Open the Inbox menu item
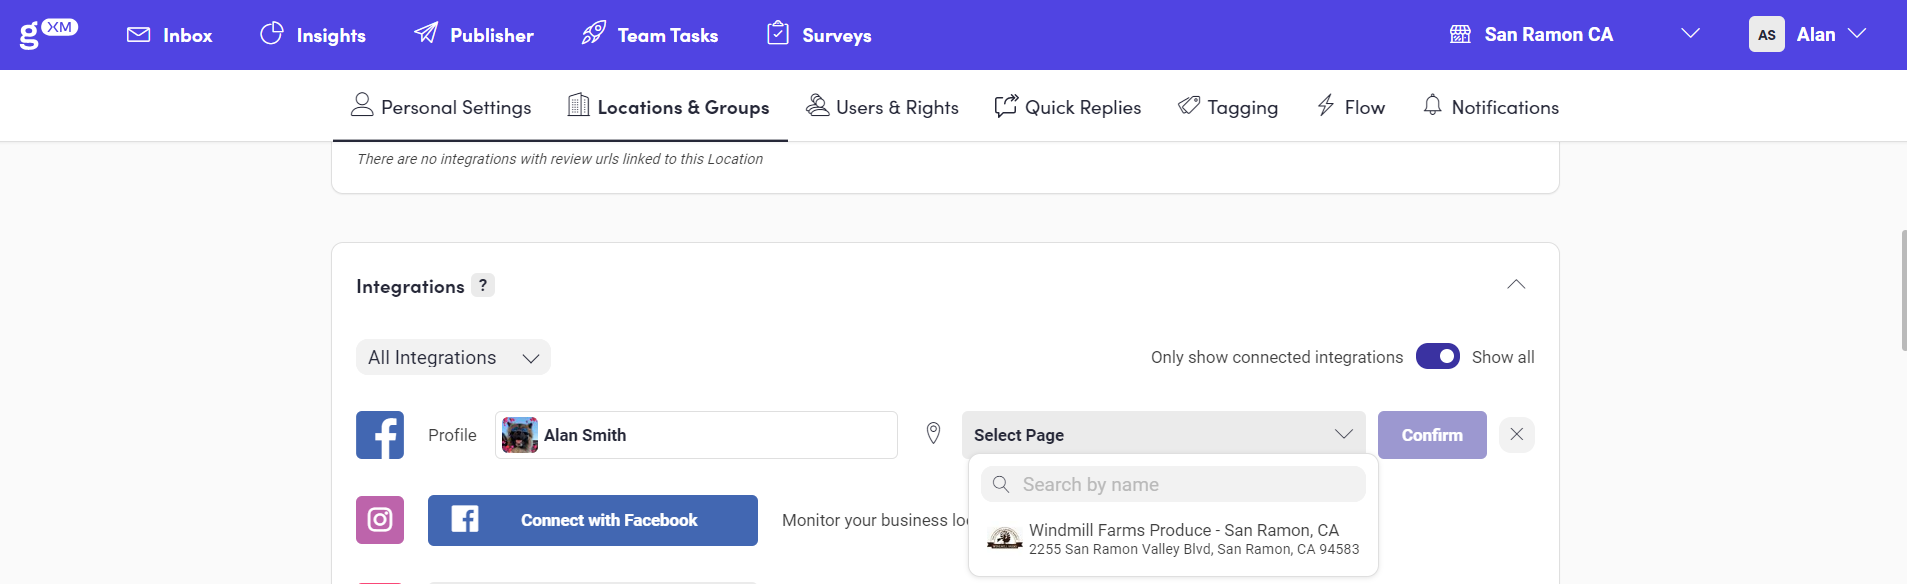1907x584 pixels. [170, 35]
